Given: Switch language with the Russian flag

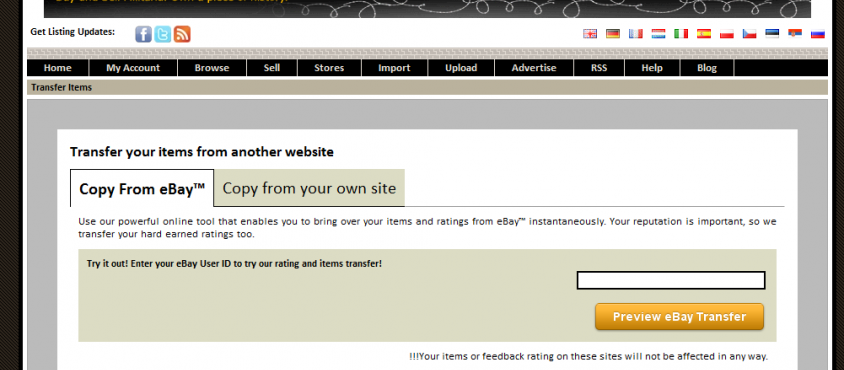Looking at the screenshot, I should (x=818, y=33).
